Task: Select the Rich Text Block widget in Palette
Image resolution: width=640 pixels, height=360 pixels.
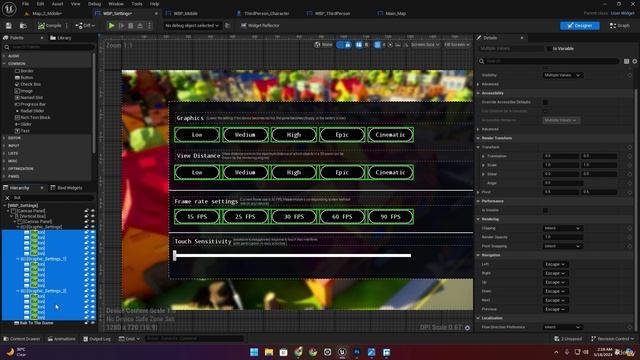Action: 32,118
